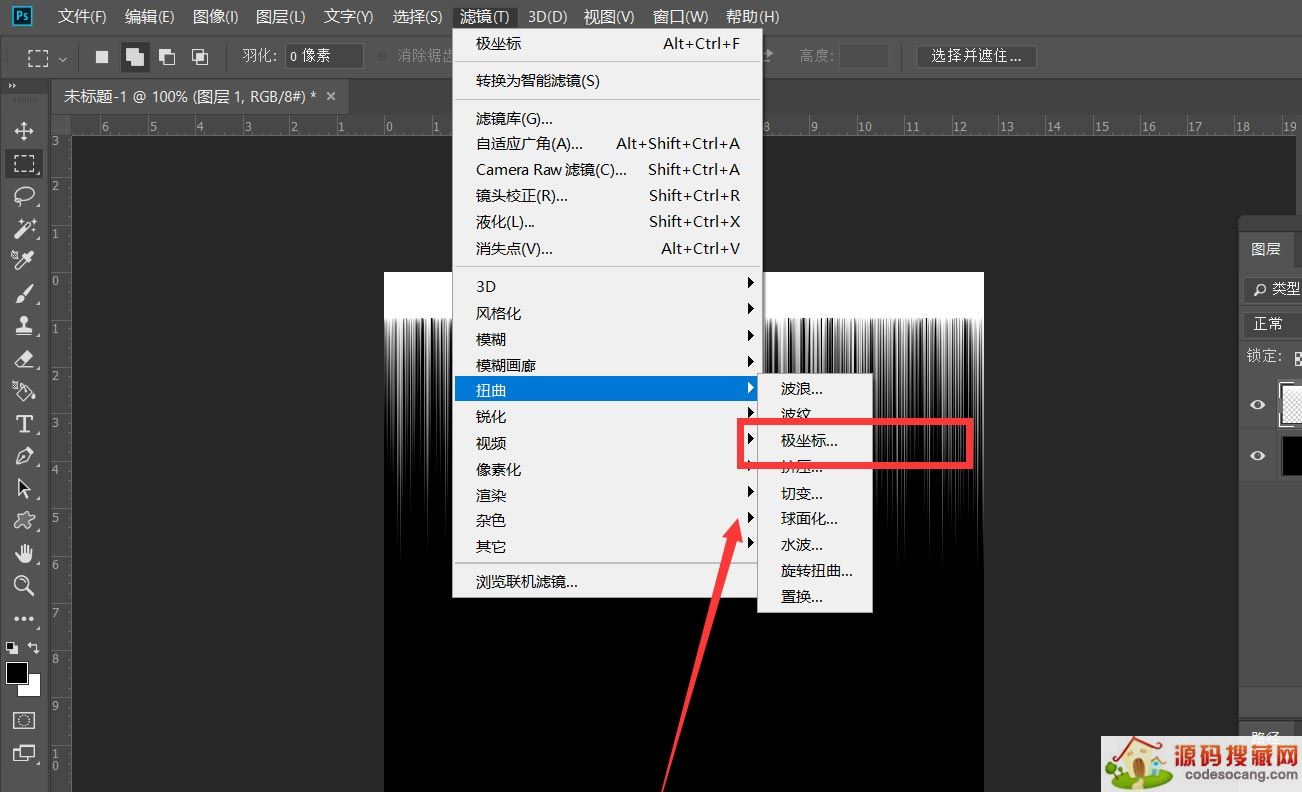Select the Rectangular Marquee tool in toolbox
1302x792 pixels.
click(x=24, y=163)
